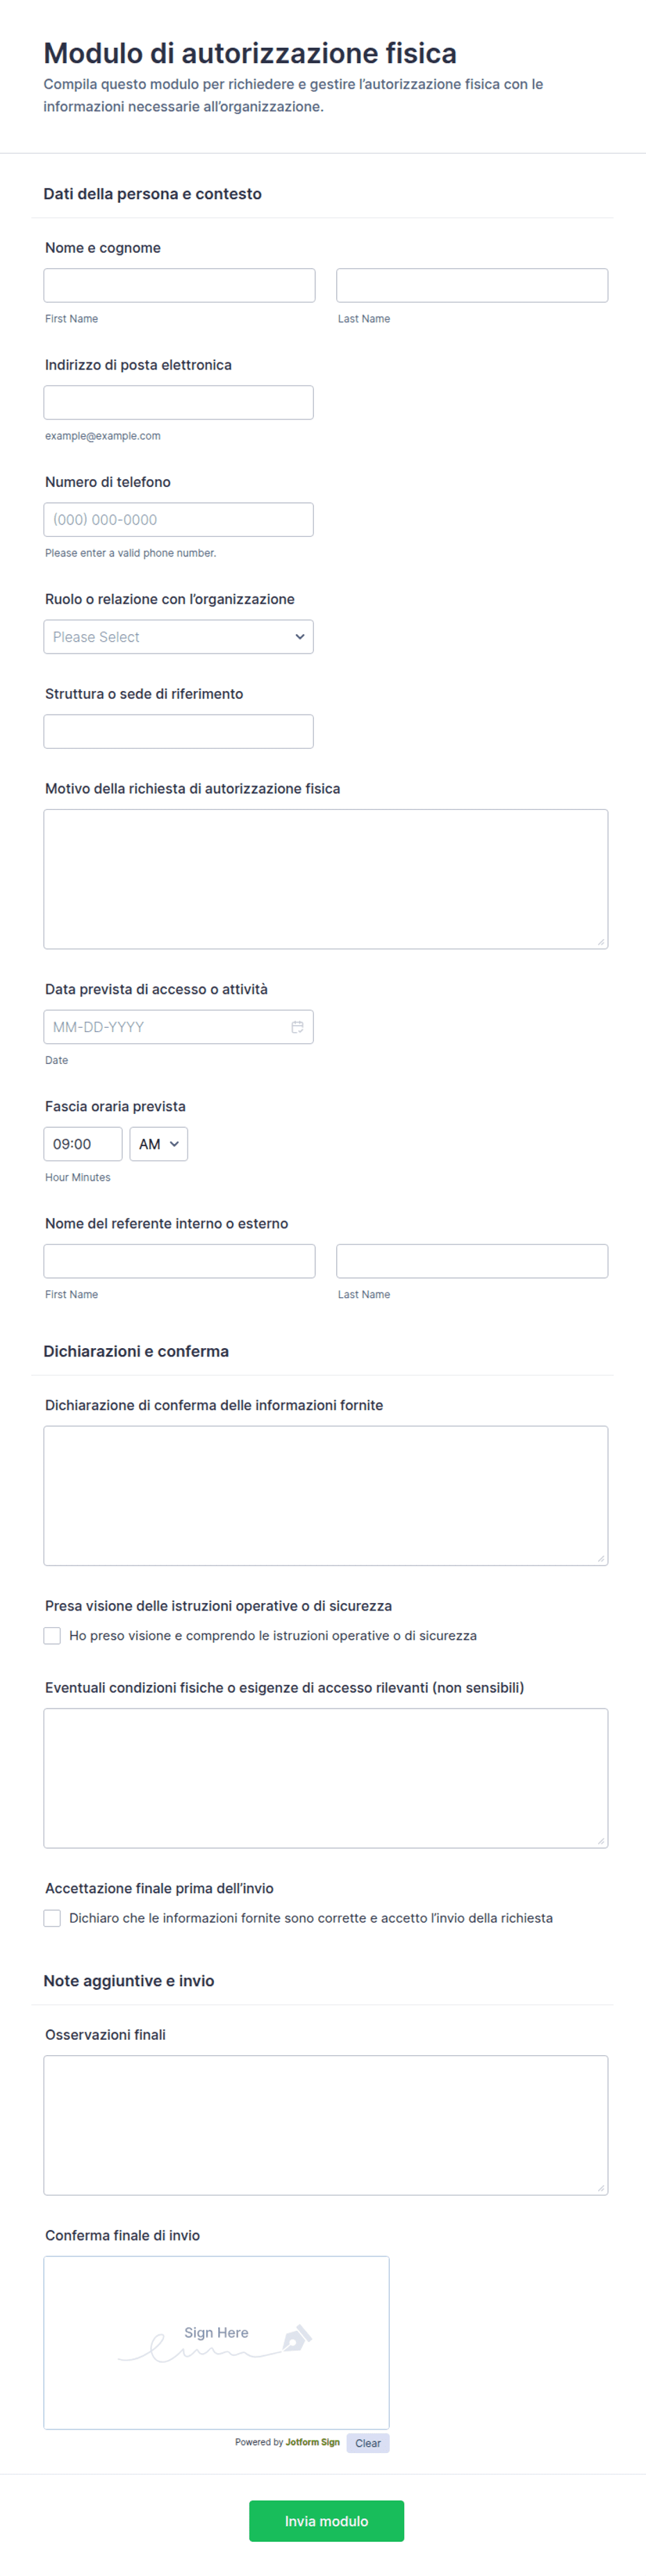
Task: Tick the final acceptance declaration checkbox
Action: pyautogui.click(x=52, y=1918)
